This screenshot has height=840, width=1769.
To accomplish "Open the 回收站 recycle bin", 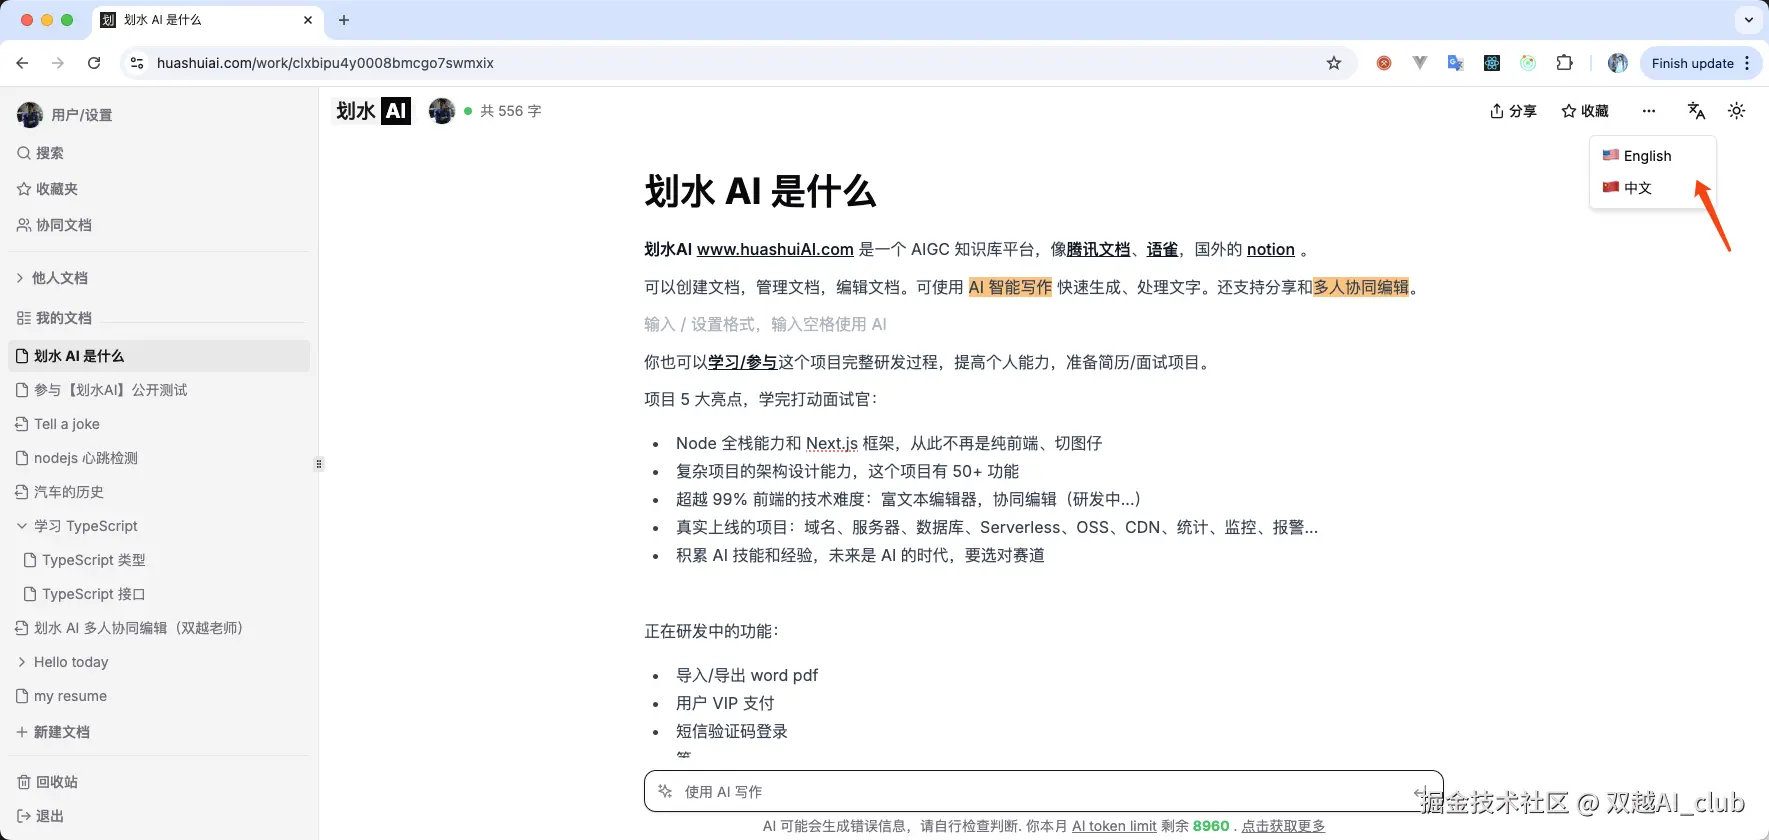I will click(47, 782).
